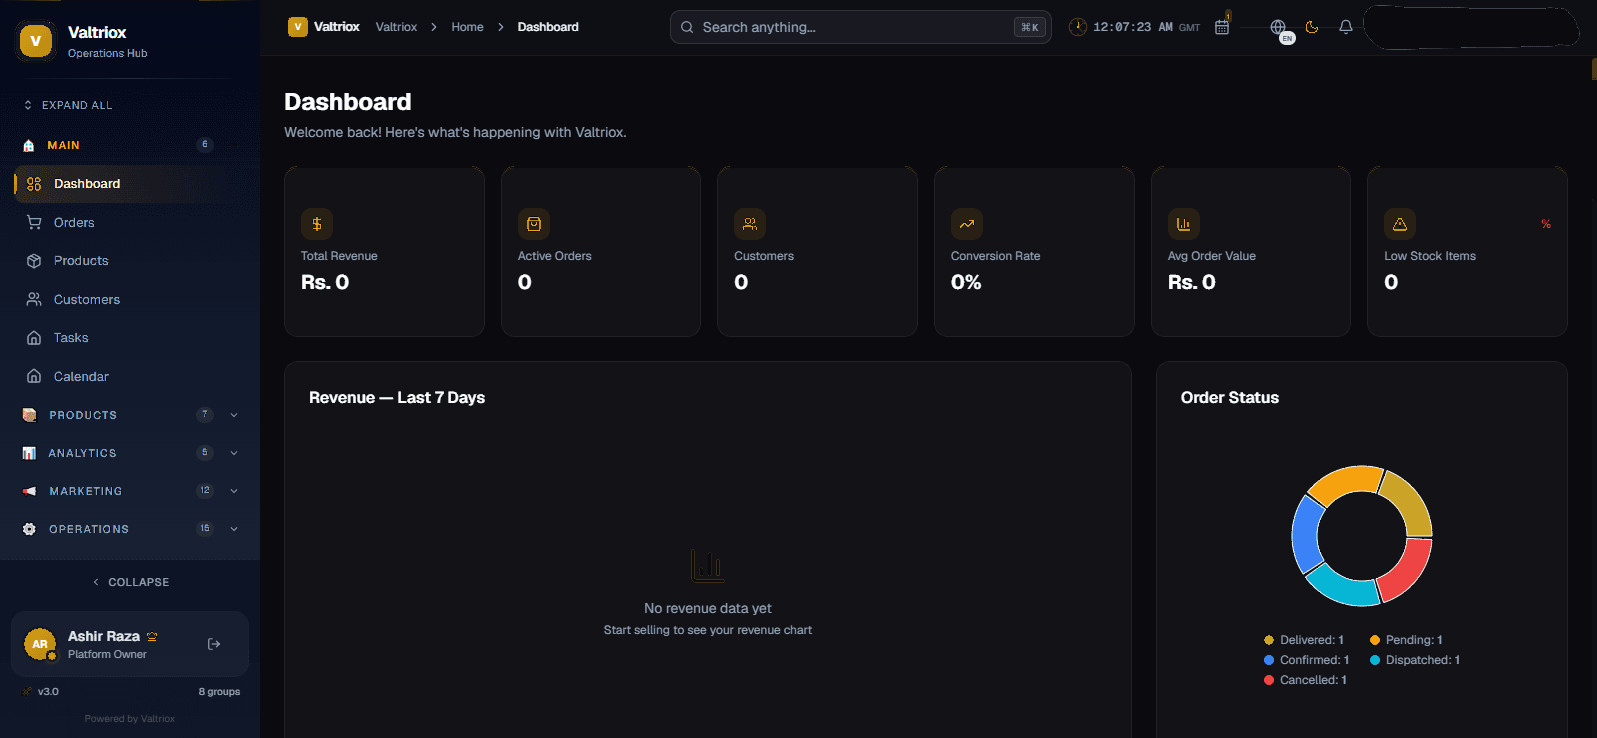Screen dimensions: 1597x738
Task: Click the Pending: 1 legend entry
Action: pos(1406,640)
